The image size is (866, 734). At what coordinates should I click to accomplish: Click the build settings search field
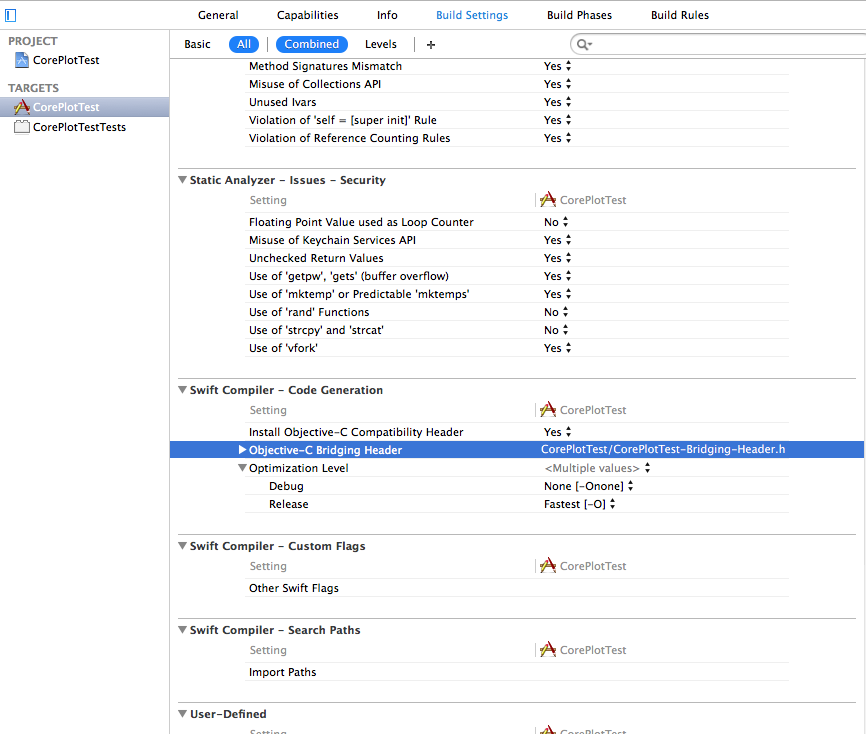[720, 45]
